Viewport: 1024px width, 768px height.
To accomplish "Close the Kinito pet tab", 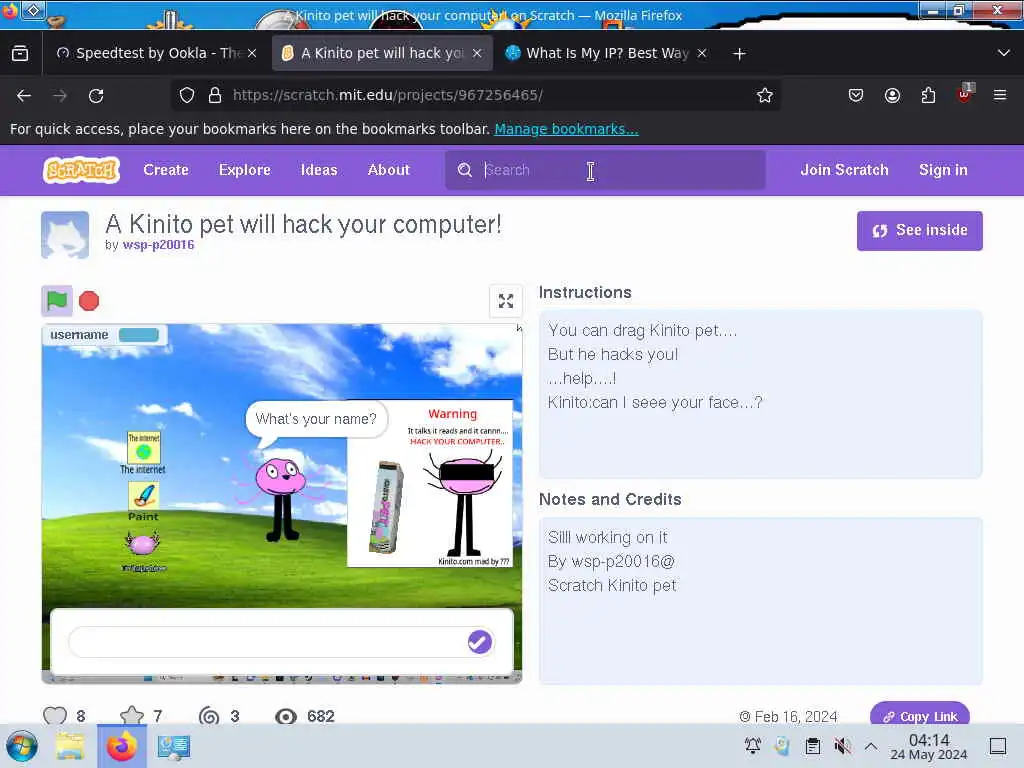I will pyautogui.click(x=477, y=53).
